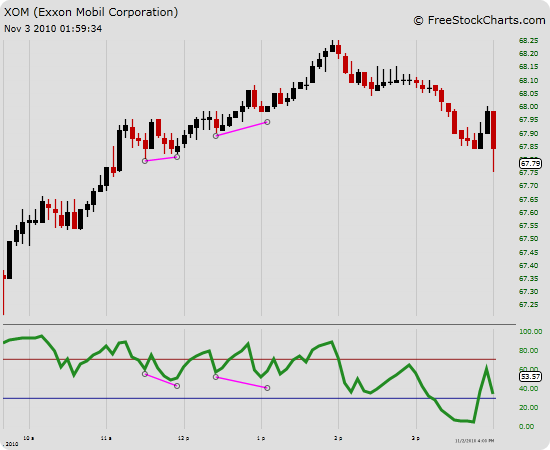Click the 11 a time axis label

pyautogui.click(x=106, y=438)
